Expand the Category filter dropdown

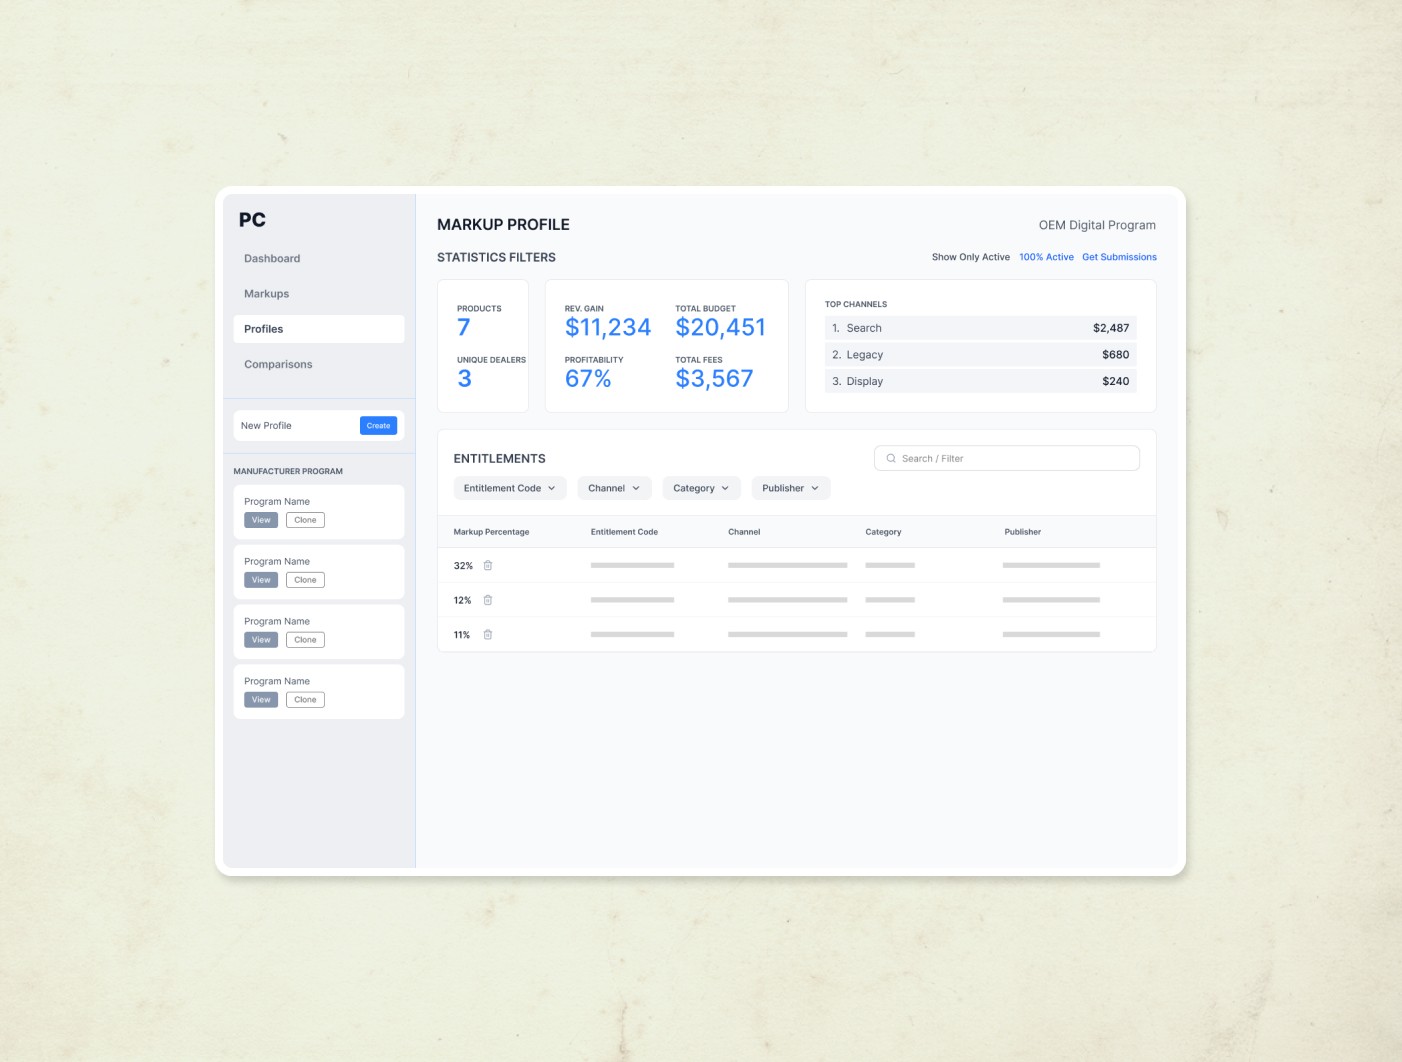[x=701, y=488]
